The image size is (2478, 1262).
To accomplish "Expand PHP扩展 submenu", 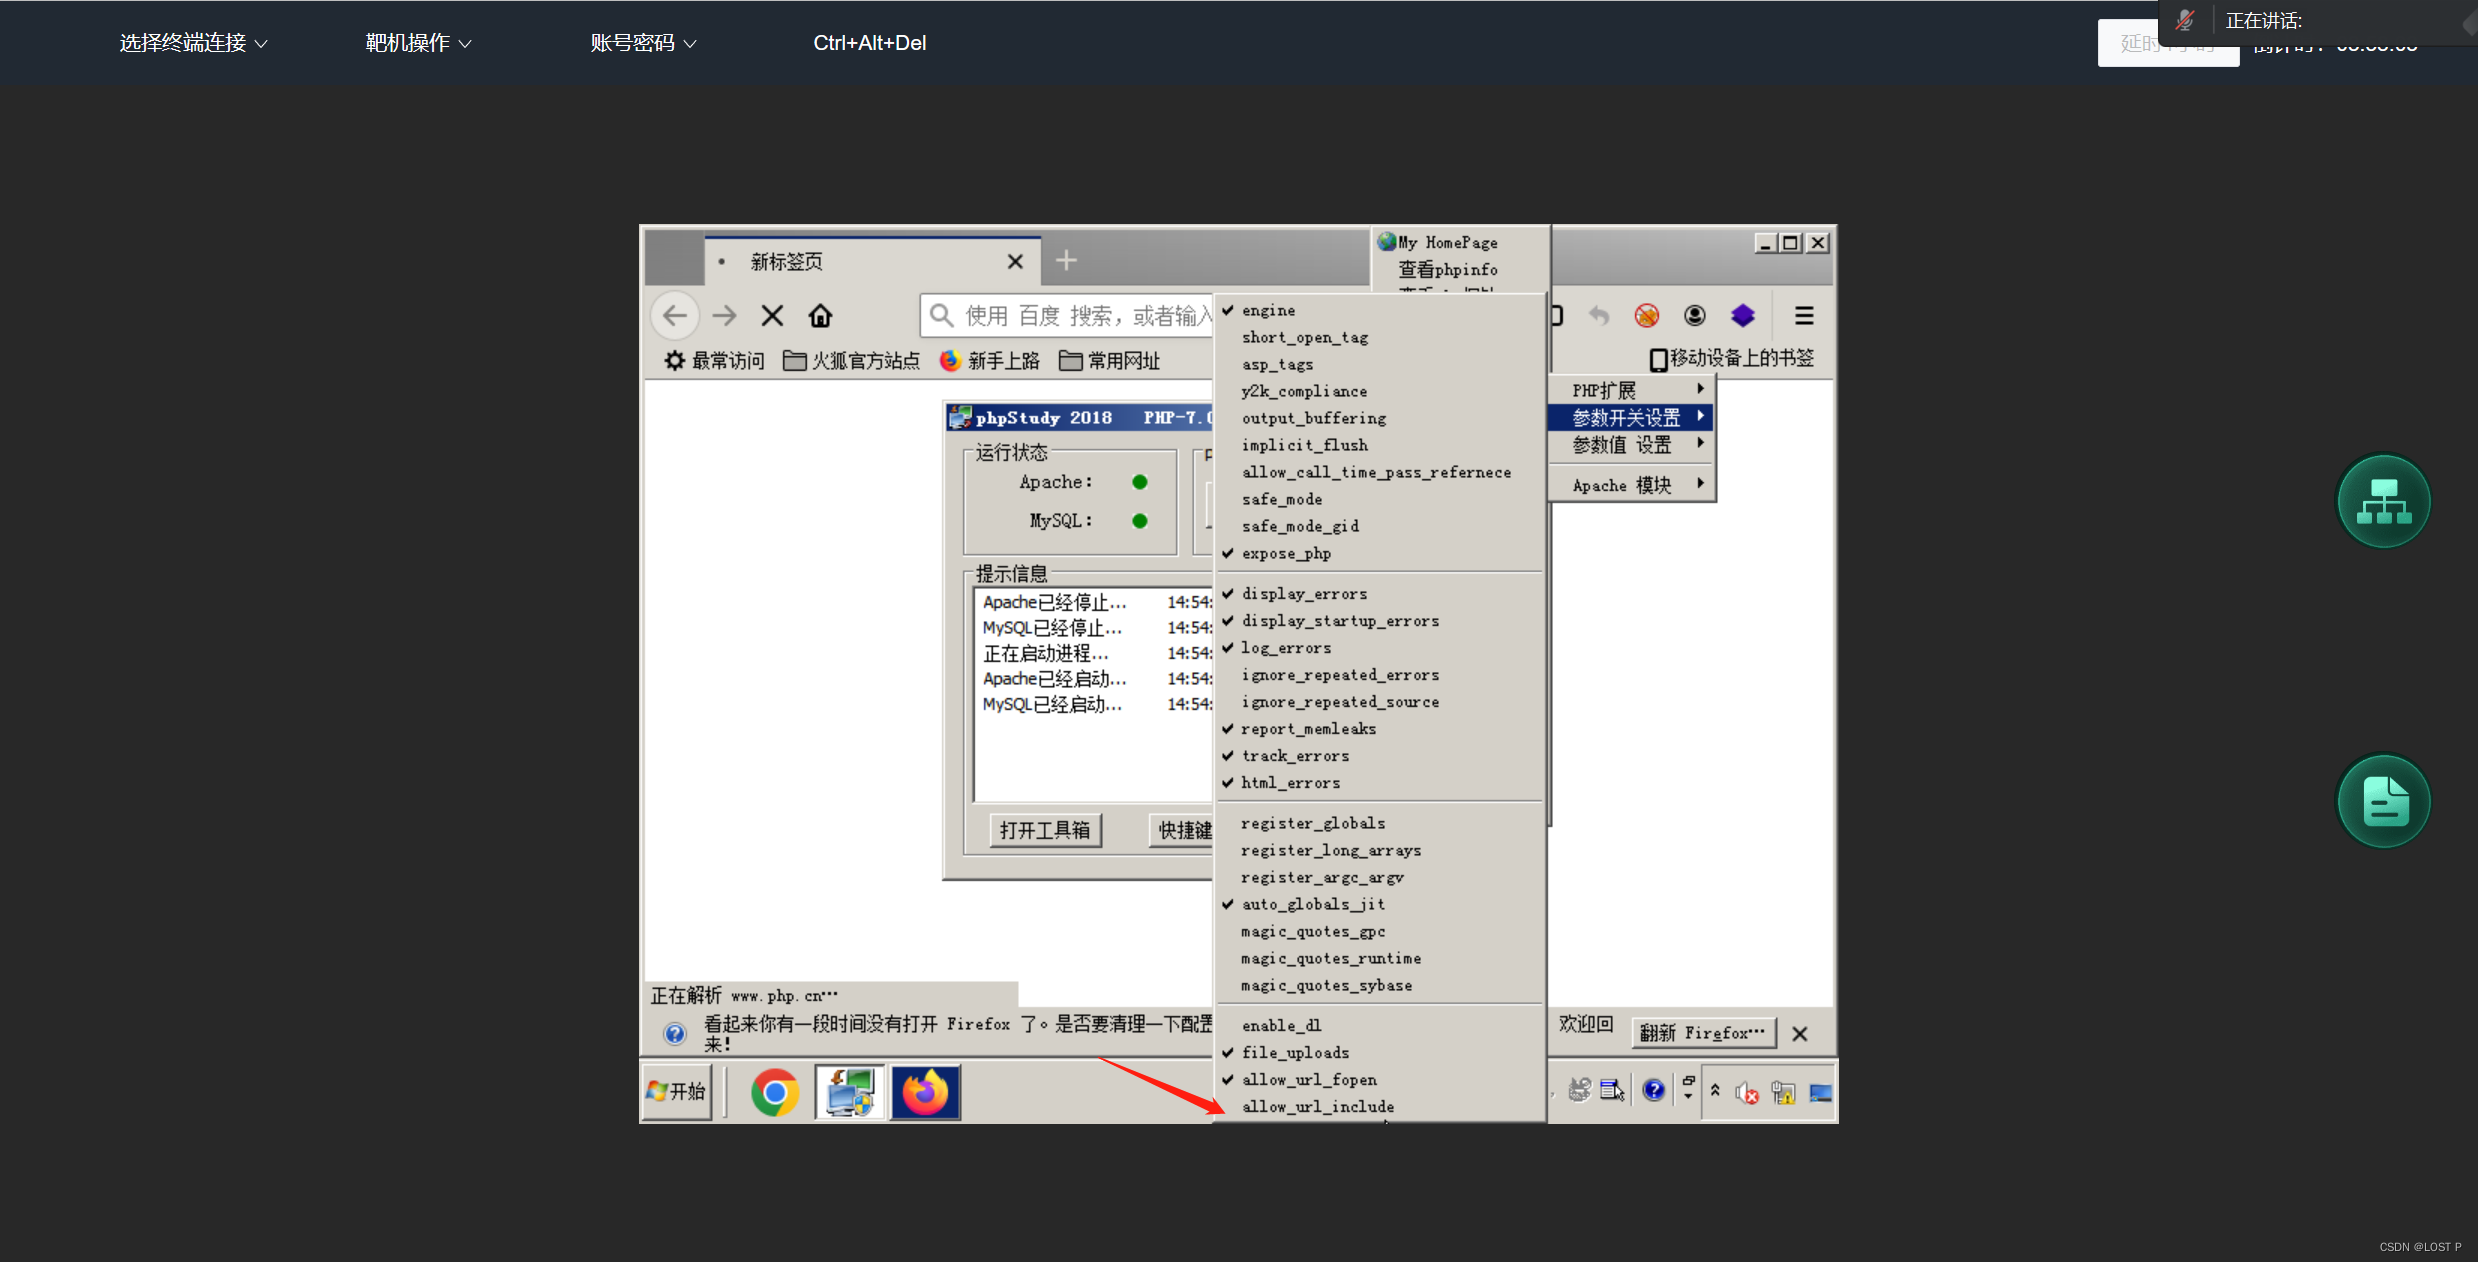I will click(1631, 390).
